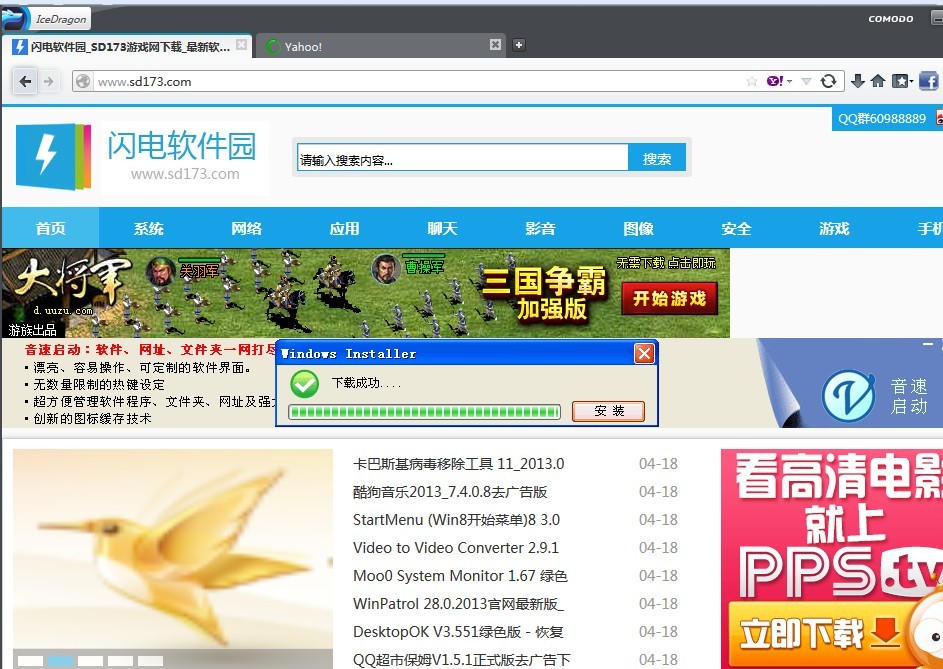Click the 大将军 game logo
Screen dimensions: 943x669
point(71,282)
